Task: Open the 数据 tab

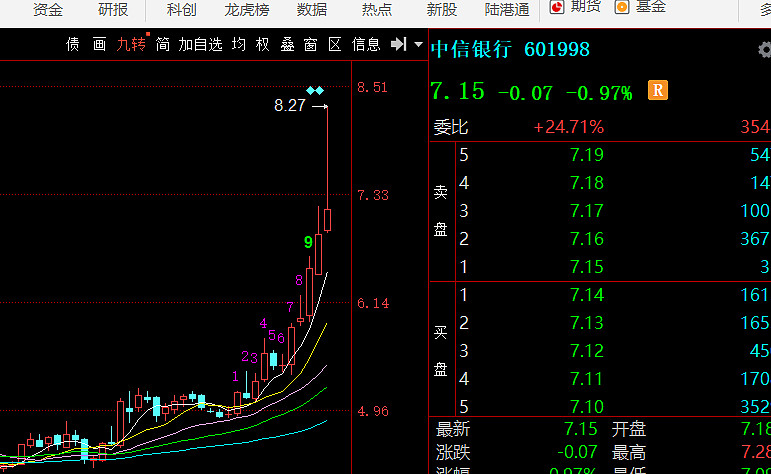Action: pyautogui.click(x=312, y=9)
